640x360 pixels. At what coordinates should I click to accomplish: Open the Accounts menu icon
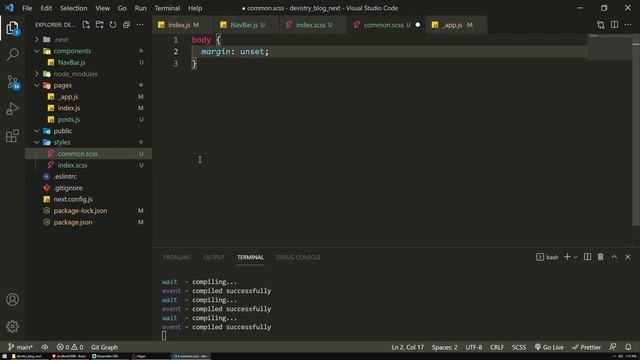pyautogui.click(x=12, y=300)
